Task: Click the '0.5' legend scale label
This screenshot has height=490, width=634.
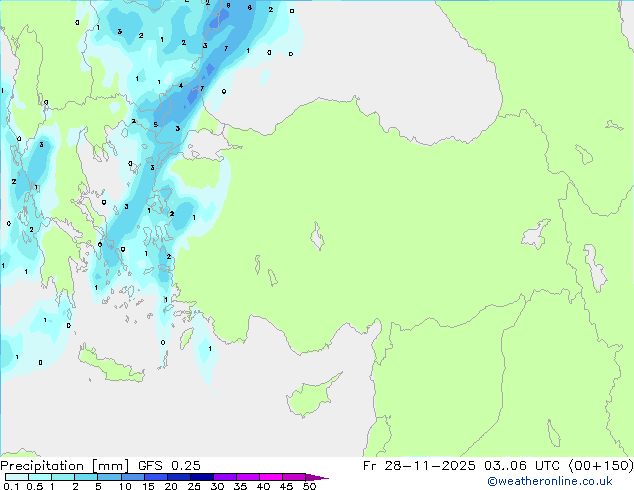Action: (x=35, y=486)
